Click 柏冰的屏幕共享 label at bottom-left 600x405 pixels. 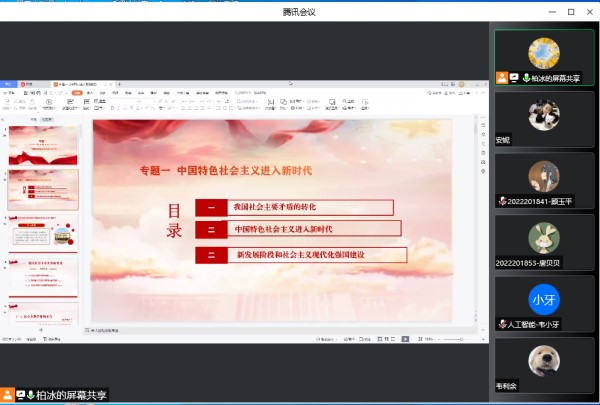tap(71, 395)
